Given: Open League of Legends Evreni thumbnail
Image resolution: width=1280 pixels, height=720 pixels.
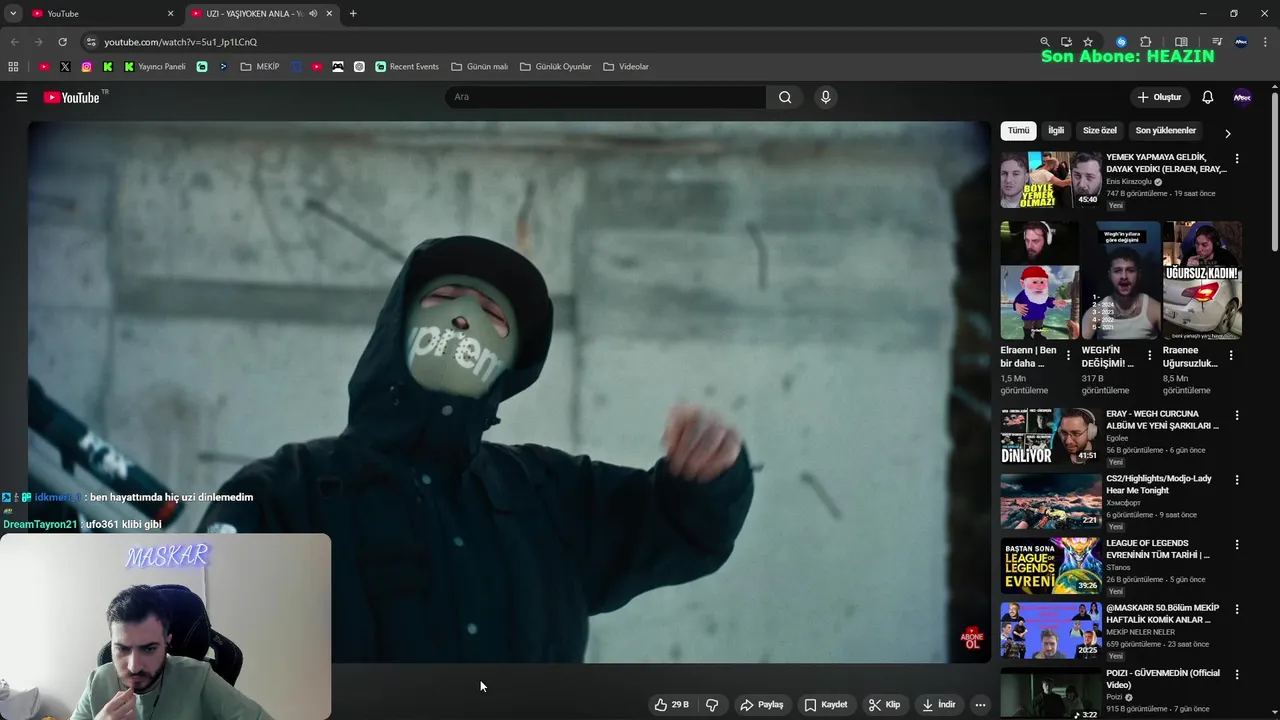Looking at the screenshot, I should click(x=1051, y=566).
